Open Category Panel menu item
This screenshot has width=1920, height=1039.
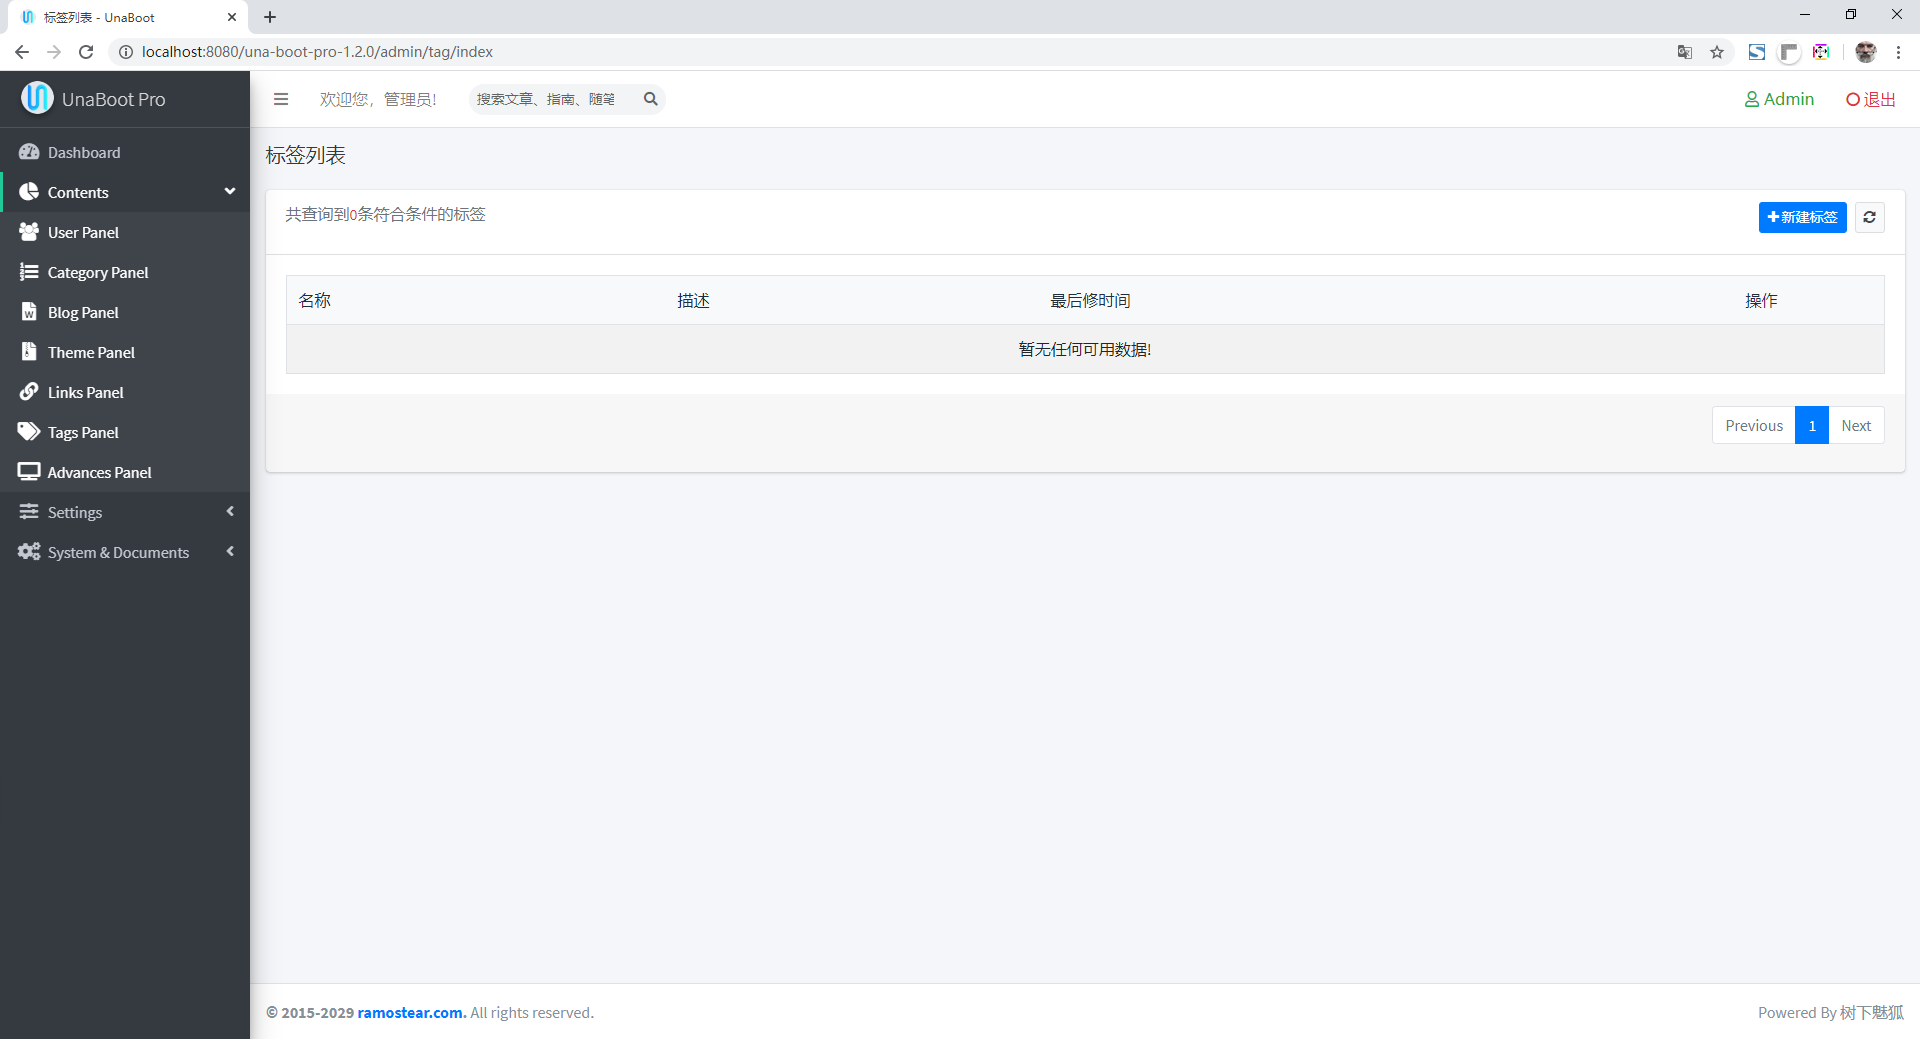pyautogui.click(x=125, y=272)
